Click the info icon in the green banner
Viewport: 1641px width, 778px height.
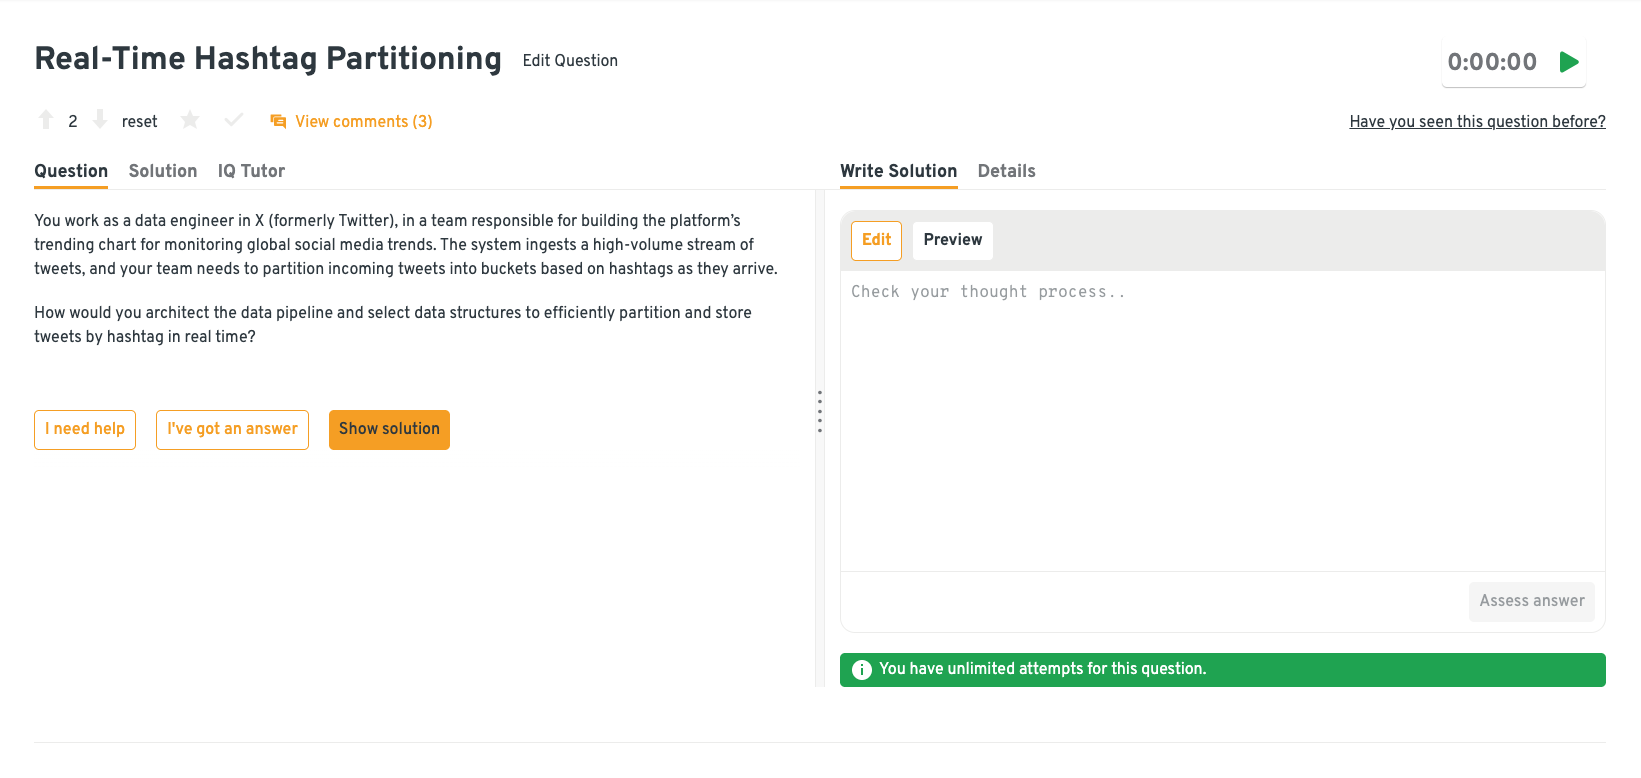(x=861, y=670)
